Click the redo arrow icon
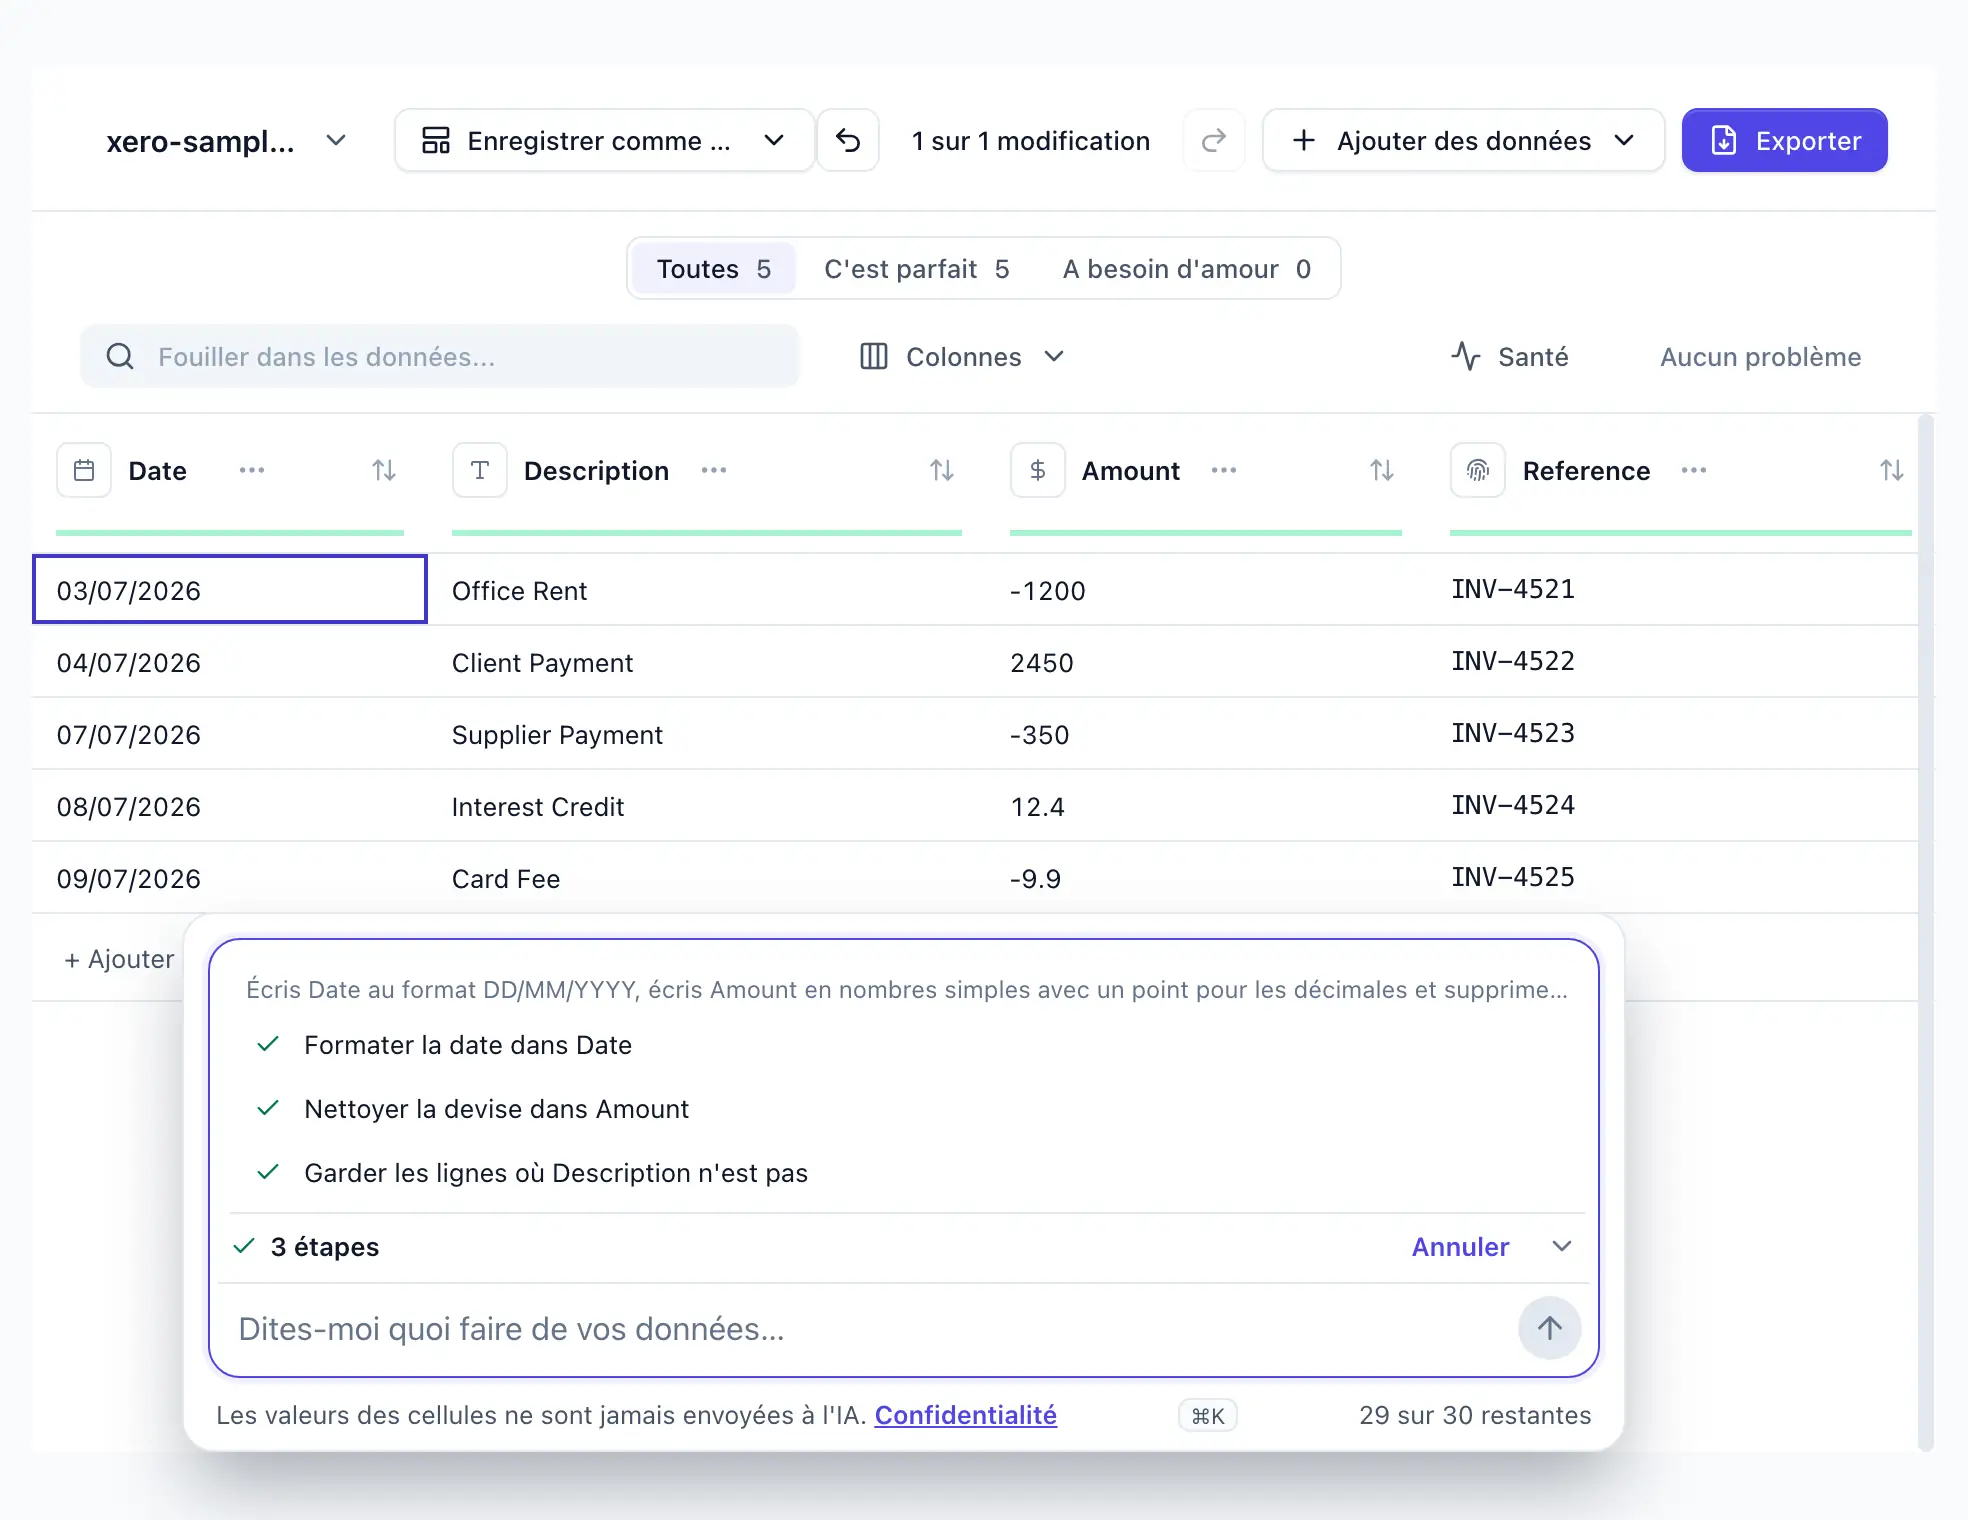This screenshot has width=1968, height=1520. click(1214, 141)
